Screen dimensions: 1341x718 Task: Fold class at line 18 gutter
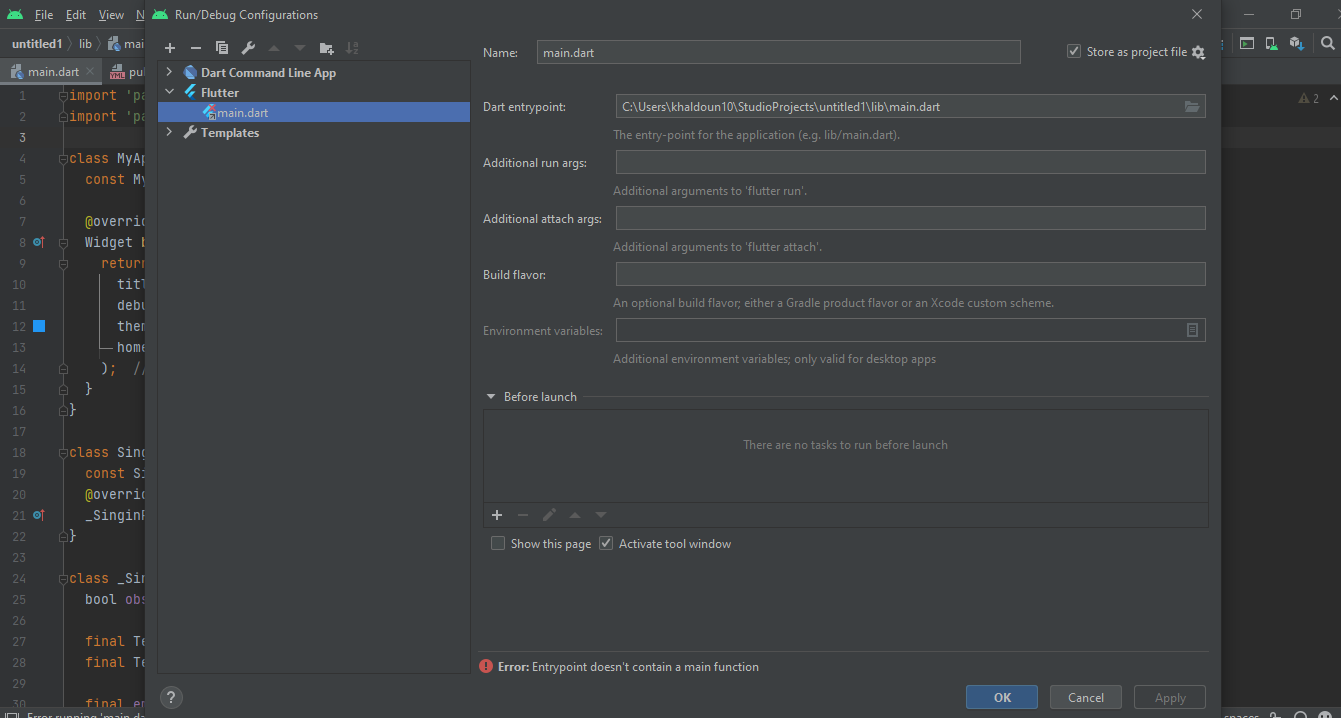(x=63, y=452)
